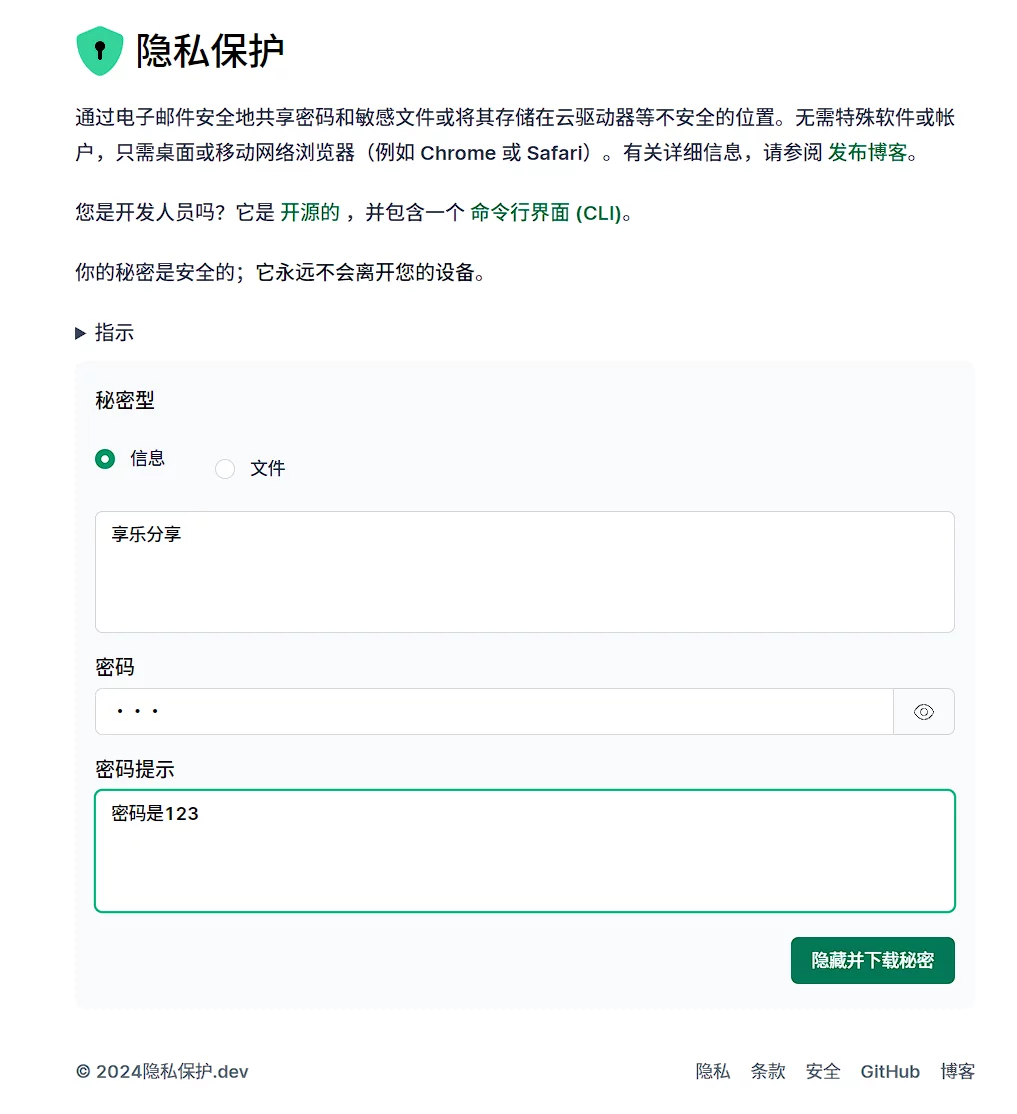Click the 2024 隐私保护.dev copyright text
This screenshot has height=1114, width=1017.
click(x=162, y=1072)
